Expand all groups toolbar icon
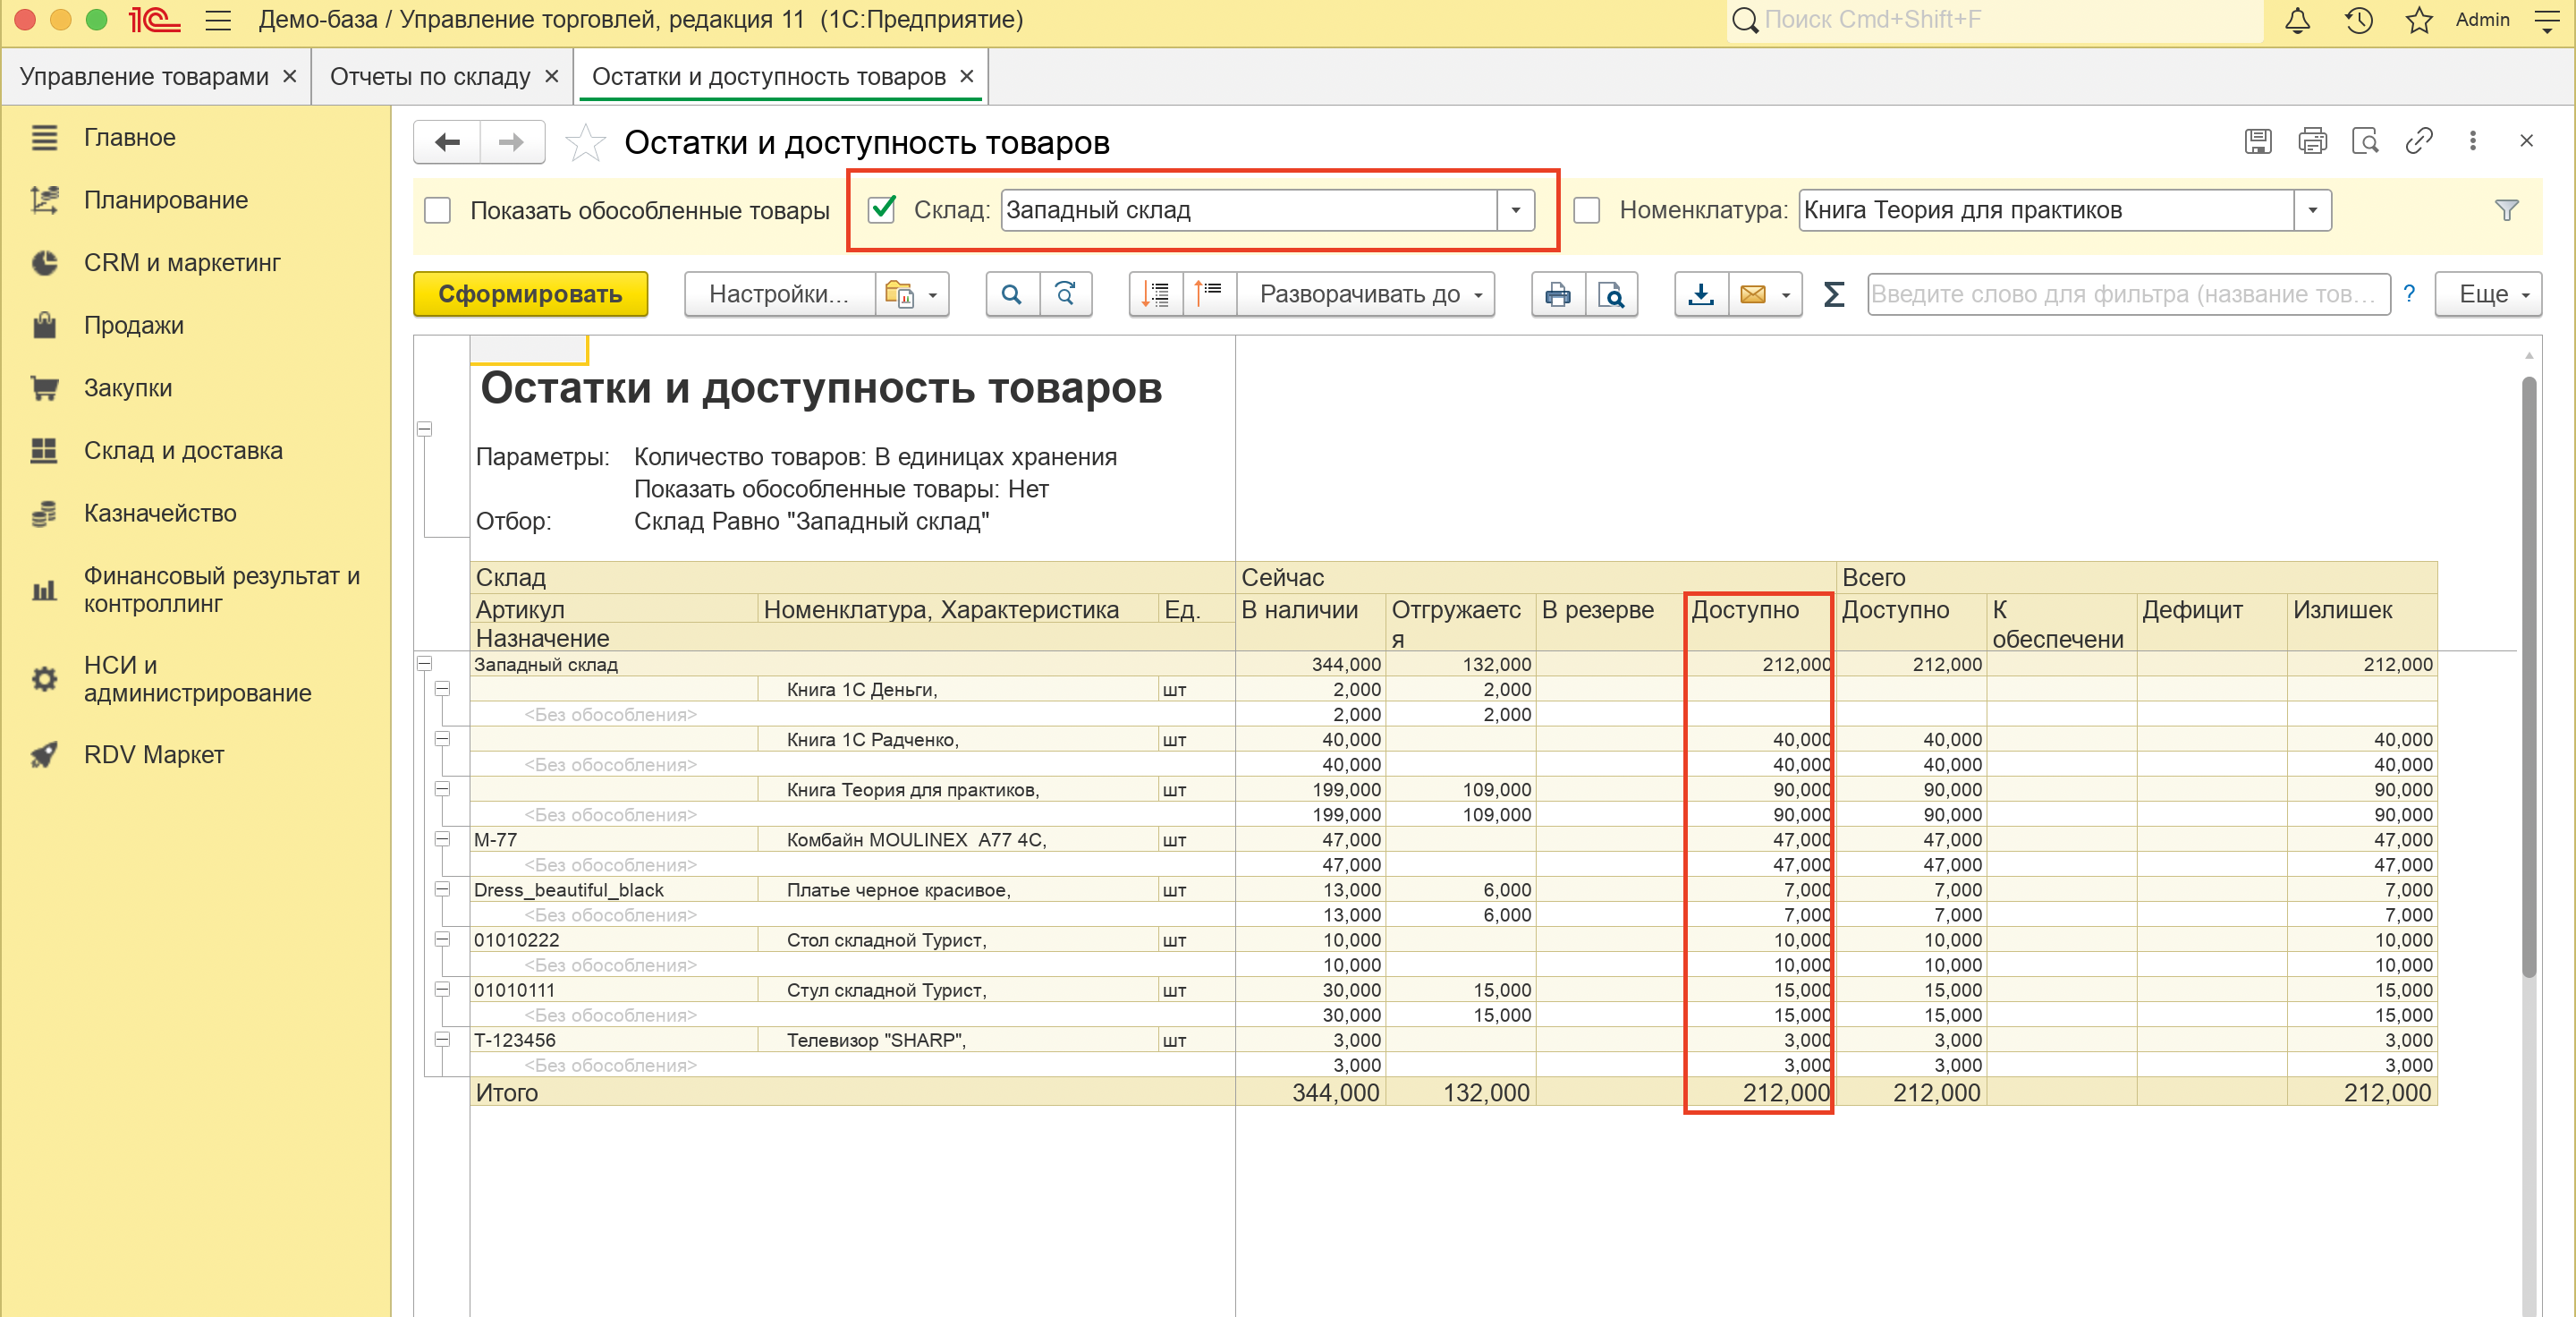This screenshot has width=2576, height=1317. click(x=1209, y=294)
